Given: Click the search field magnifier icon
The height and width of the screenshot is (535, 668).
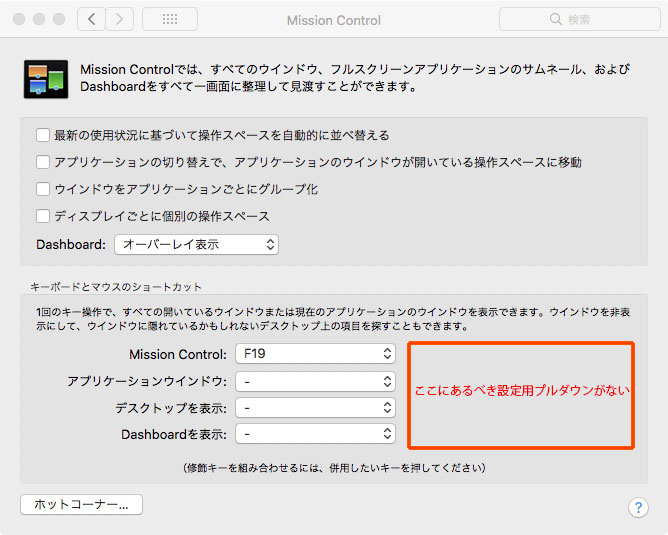Looking at the screenshot, I should coord(556,19).
